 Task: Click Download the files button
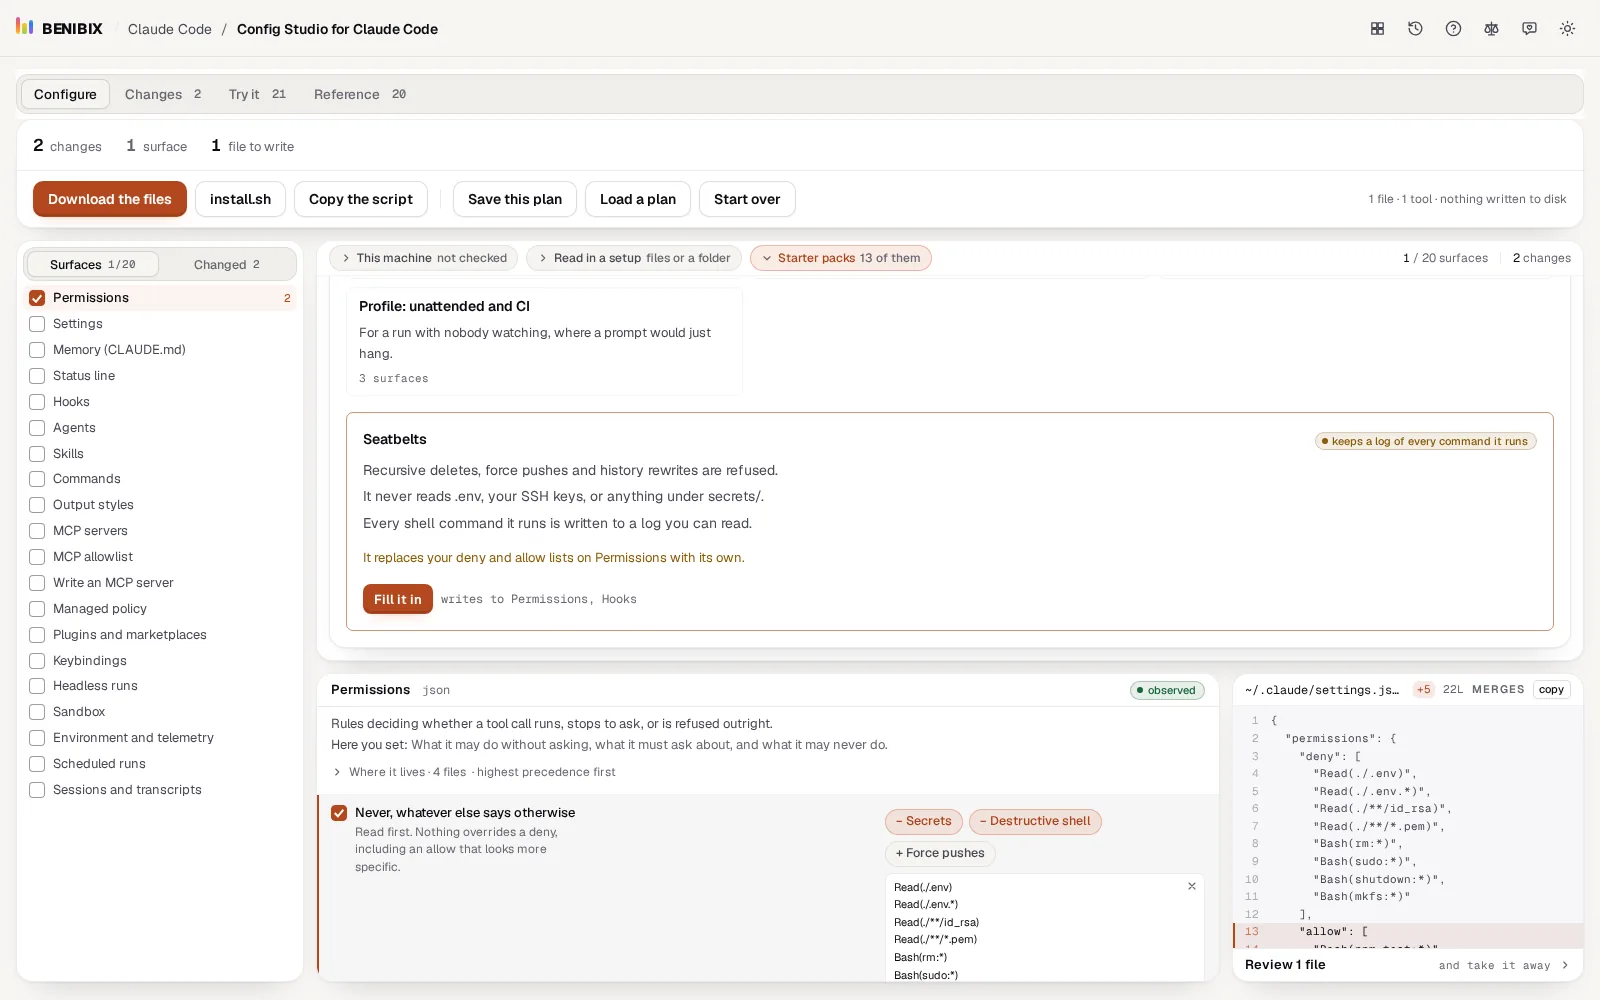pyautogui.click(x=110, y=199)
